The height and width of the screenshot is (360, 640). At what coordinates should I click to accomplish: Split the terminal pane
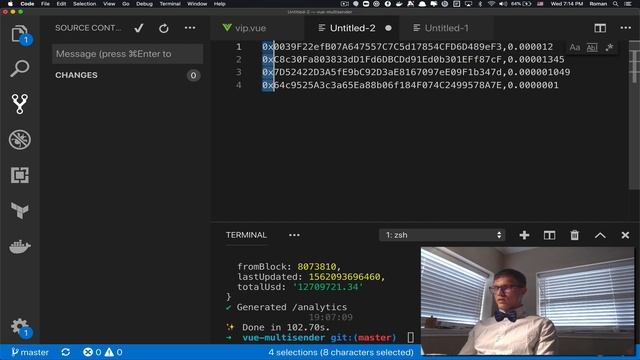[549, 235]
